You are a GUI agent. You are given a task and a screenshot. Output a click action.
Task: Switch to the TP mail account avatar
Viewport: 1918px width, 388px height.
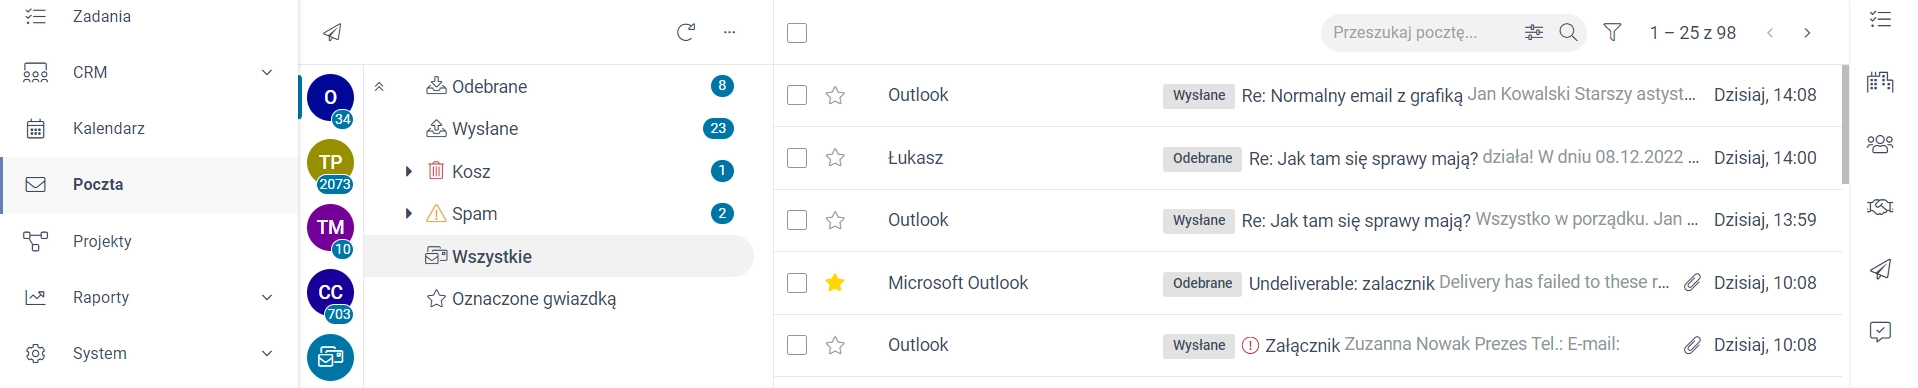click(330, 164)
